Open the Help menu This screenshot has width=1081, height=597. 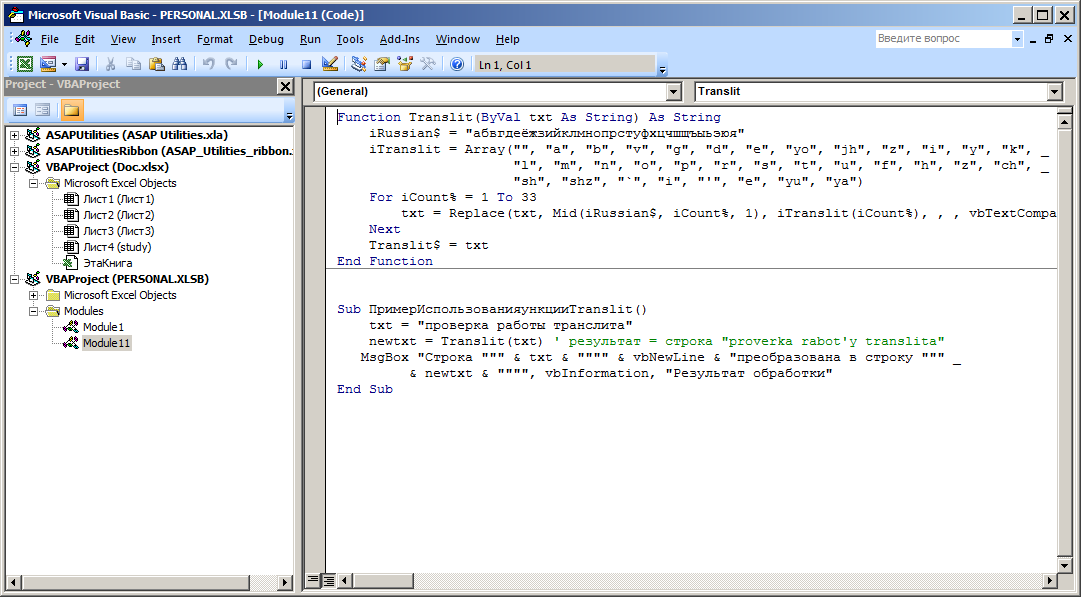tap(507, 39)
